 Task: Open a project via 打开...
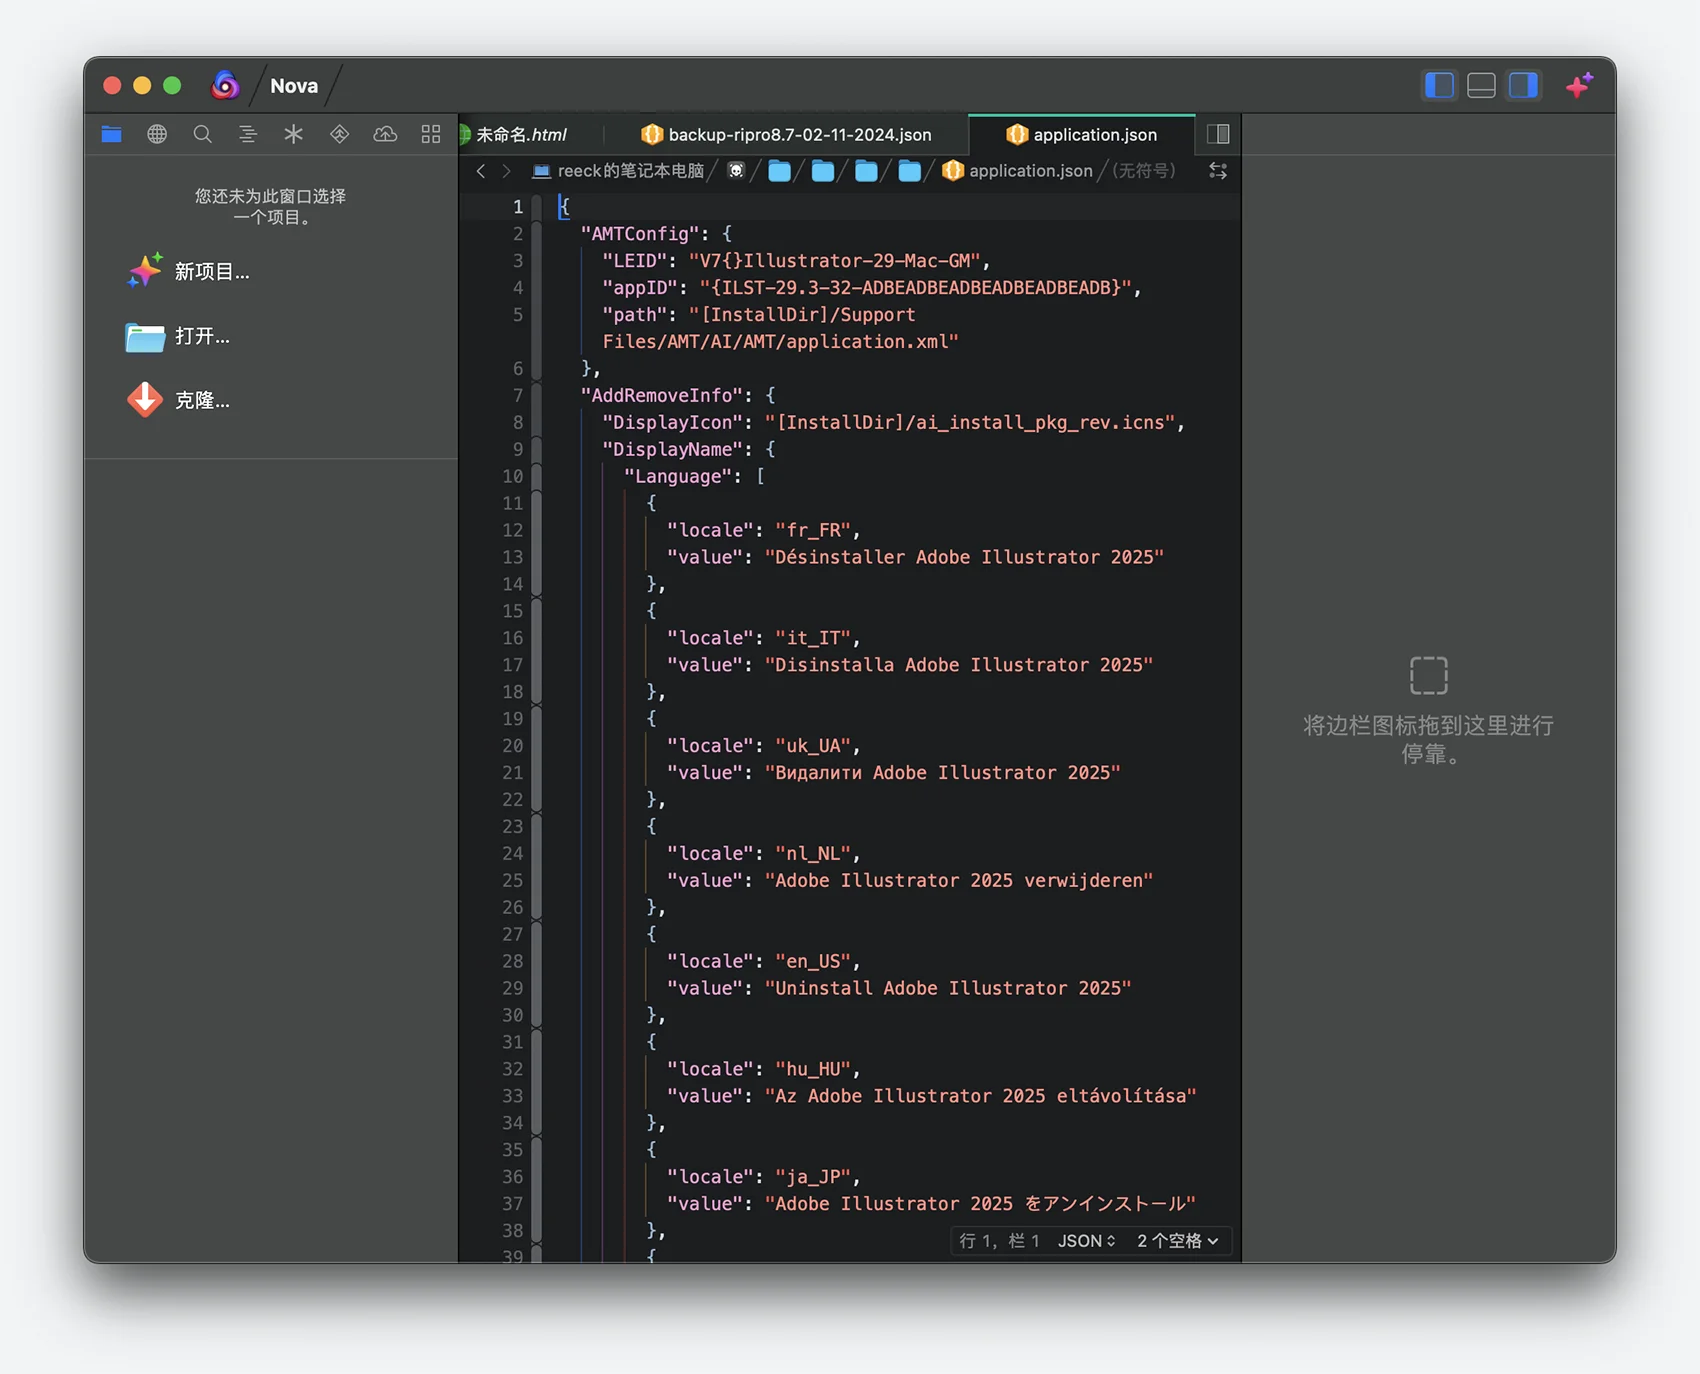pyautogui.click(x=178, y=336)
